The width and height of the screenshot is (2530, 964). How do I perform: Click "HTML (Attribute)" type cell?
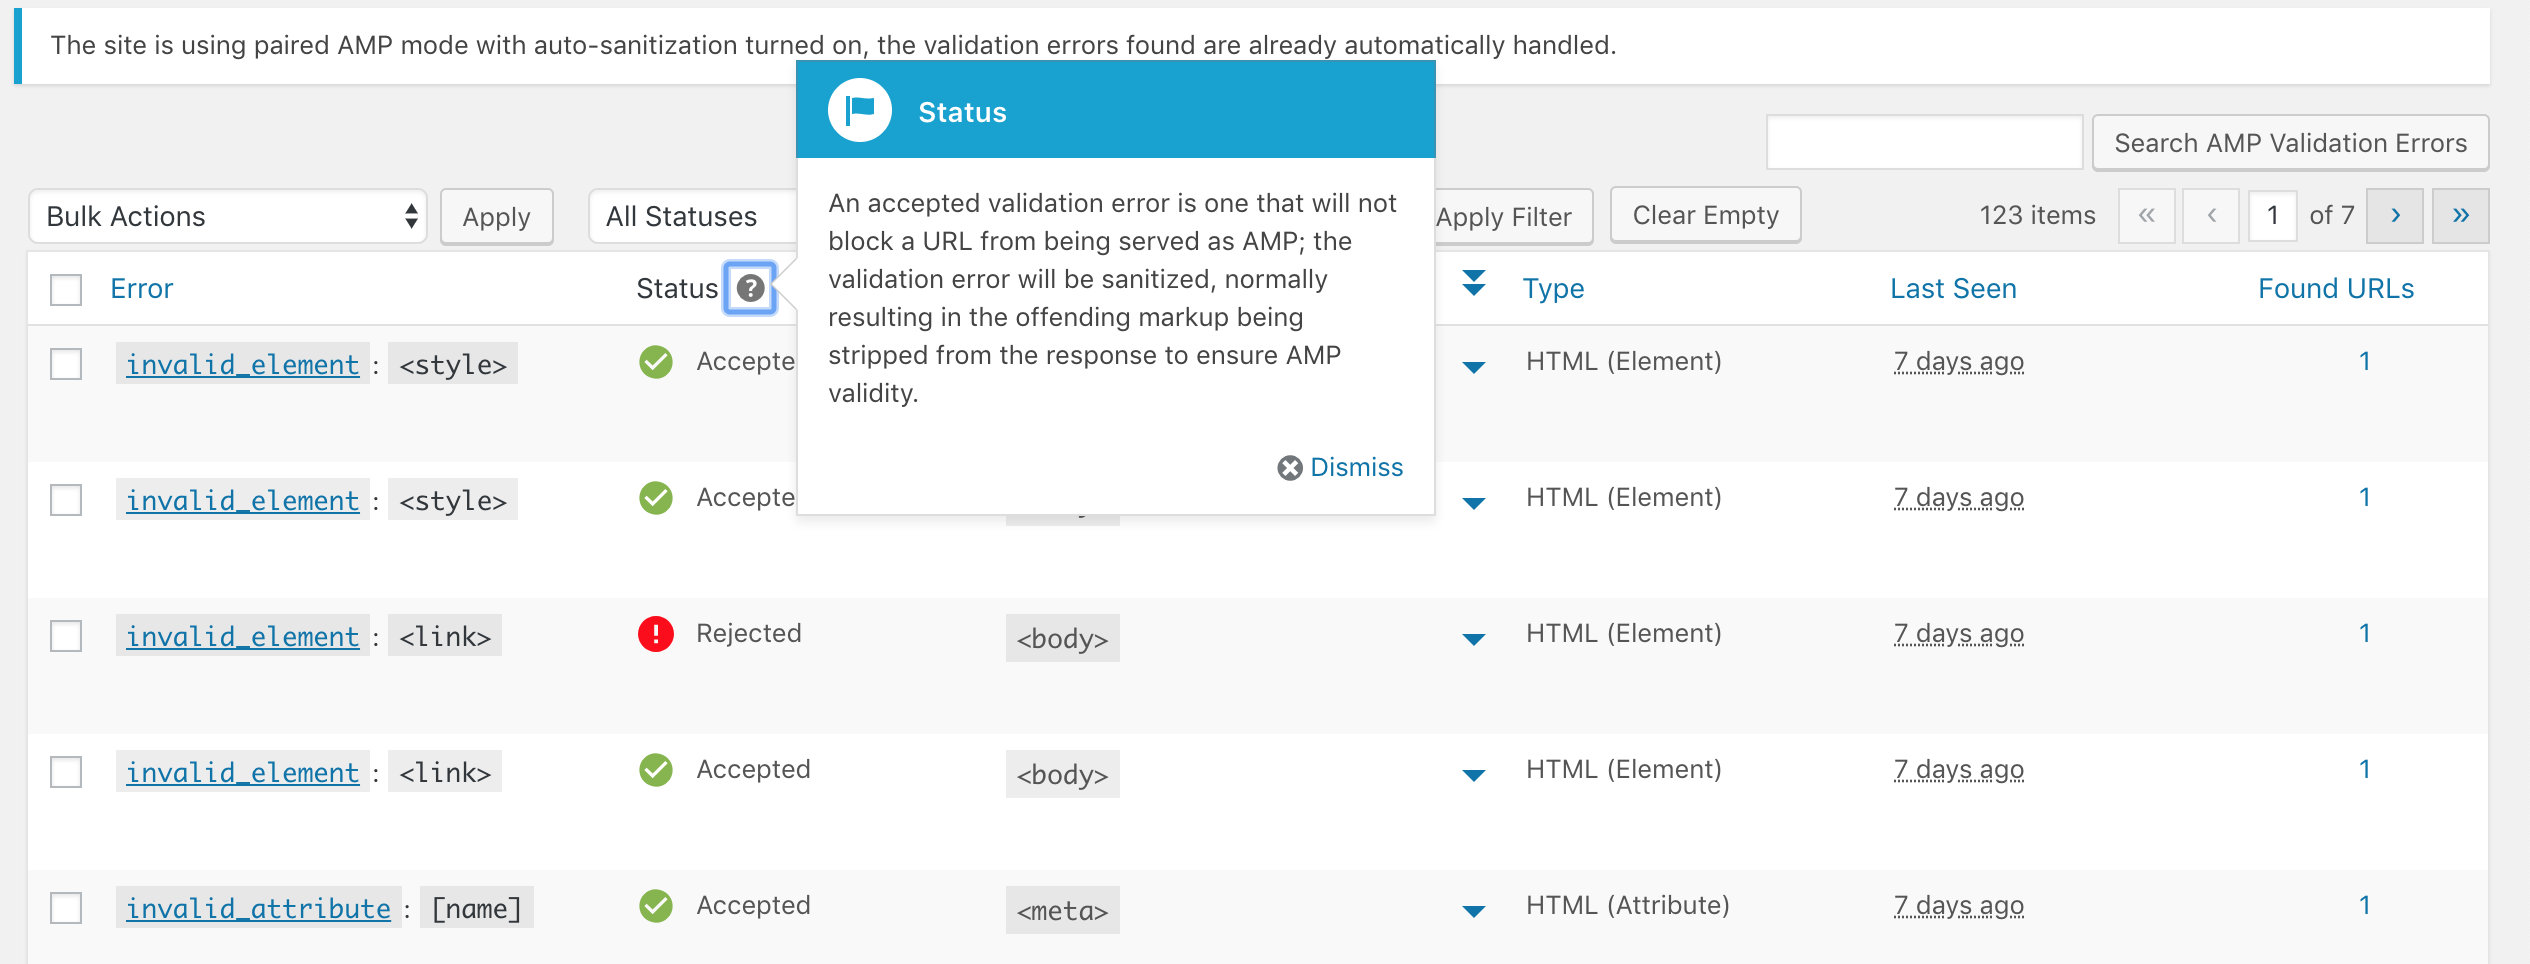click(1627, 905)
